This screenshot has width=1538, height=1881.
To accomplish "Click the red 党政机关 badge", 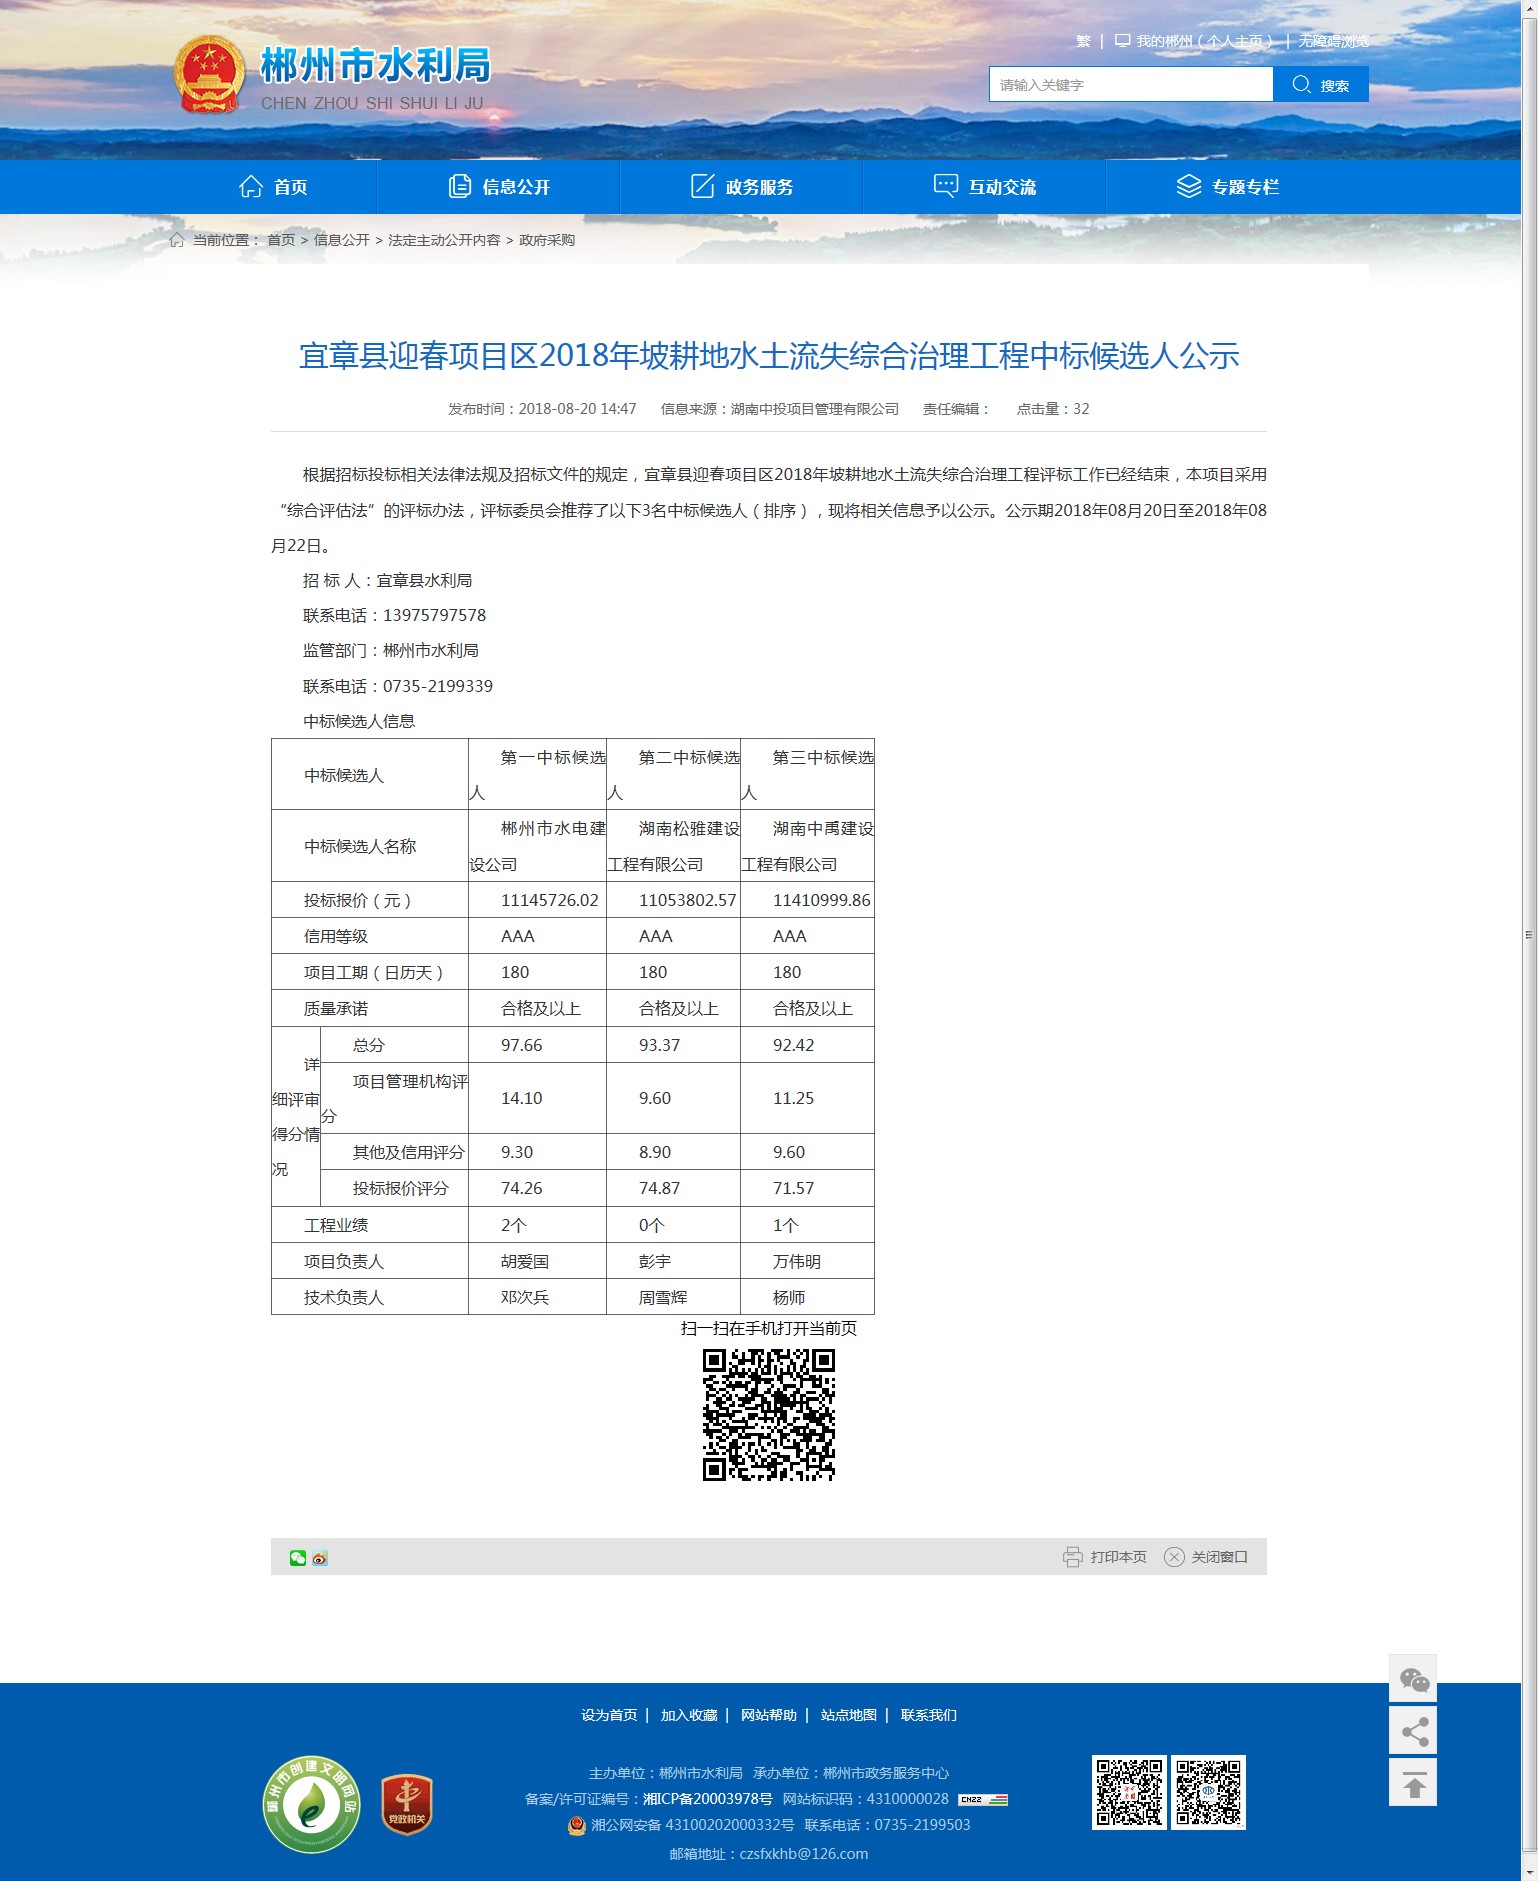I will click(407, 1804).
